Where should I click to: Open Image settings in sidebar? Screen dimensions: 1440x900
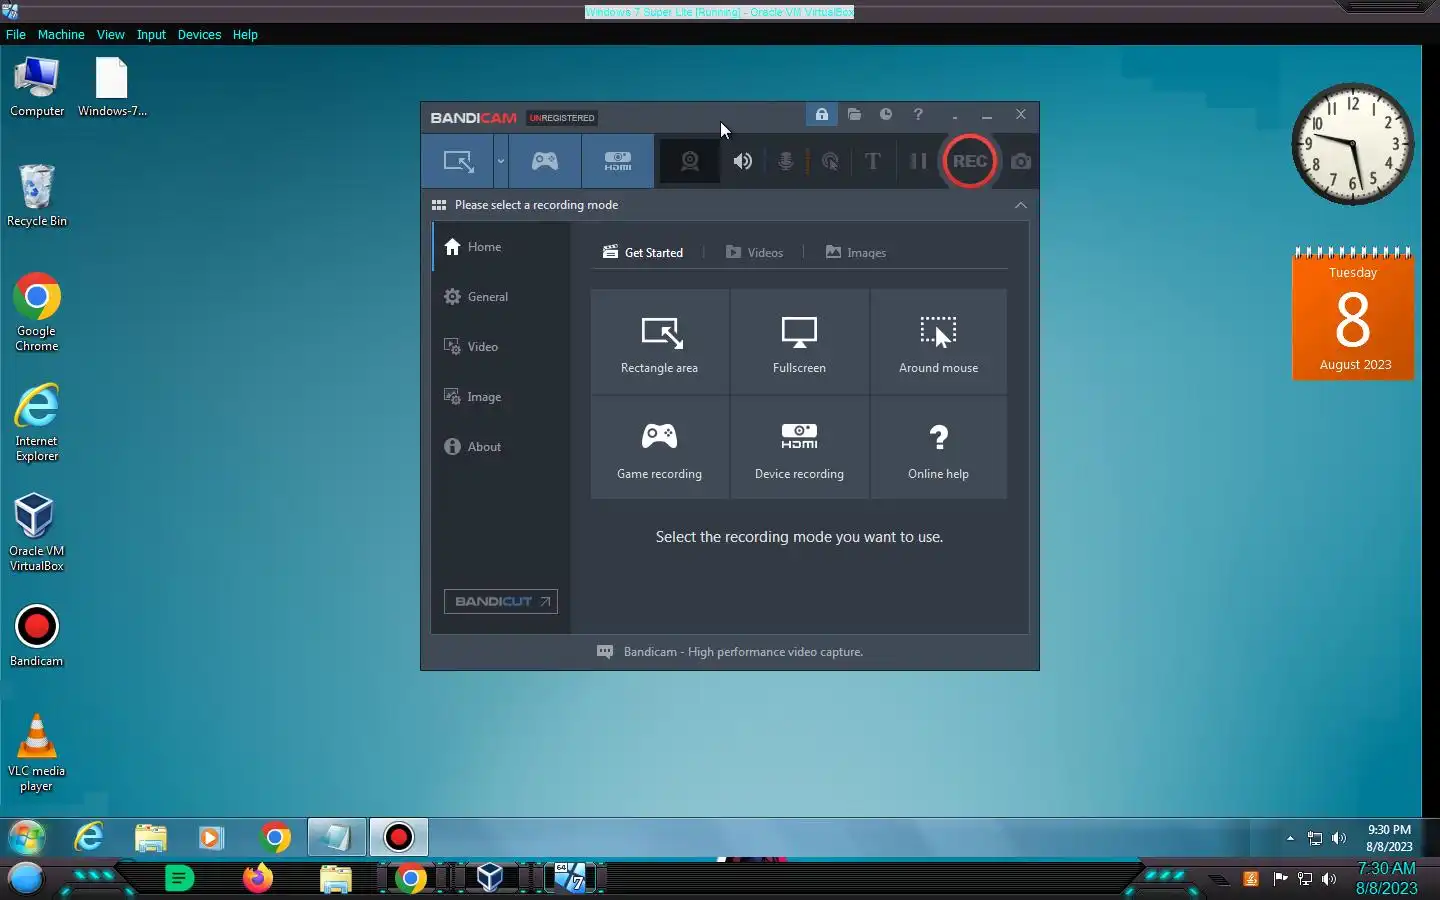pos(501,397)
